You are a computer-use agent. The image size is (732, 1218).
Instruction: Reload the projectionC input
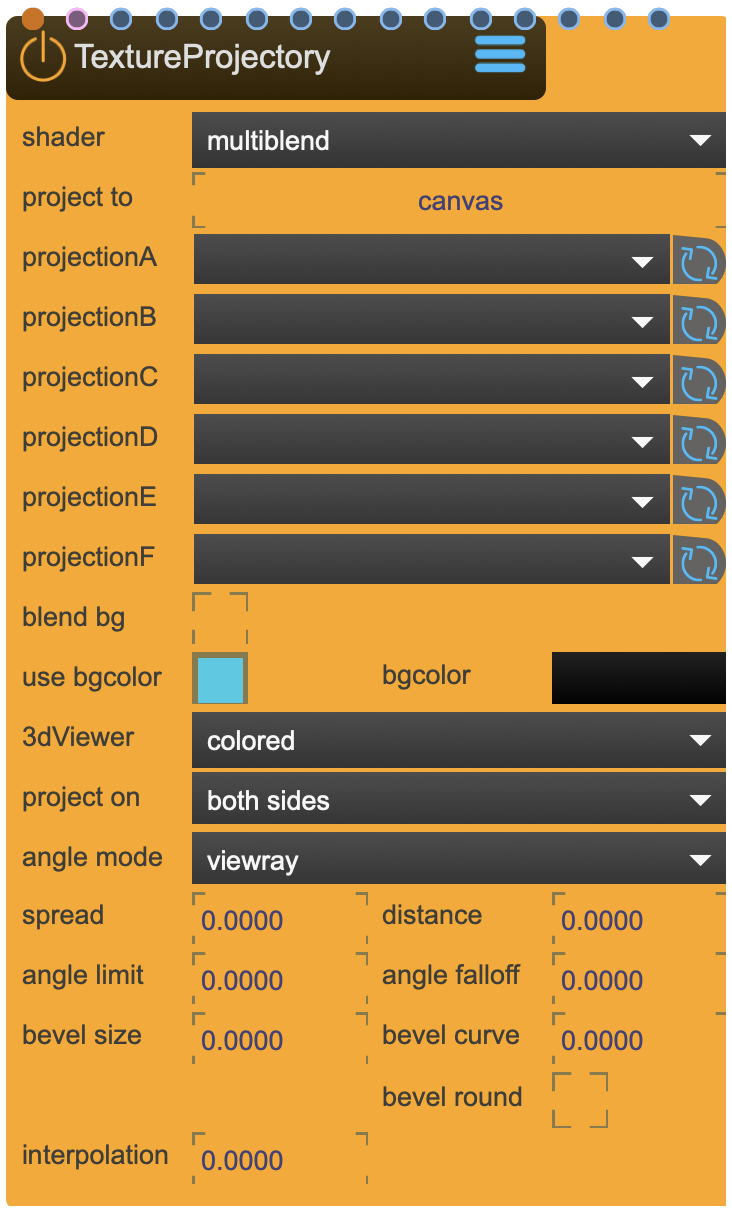click(x=700, y=381)
